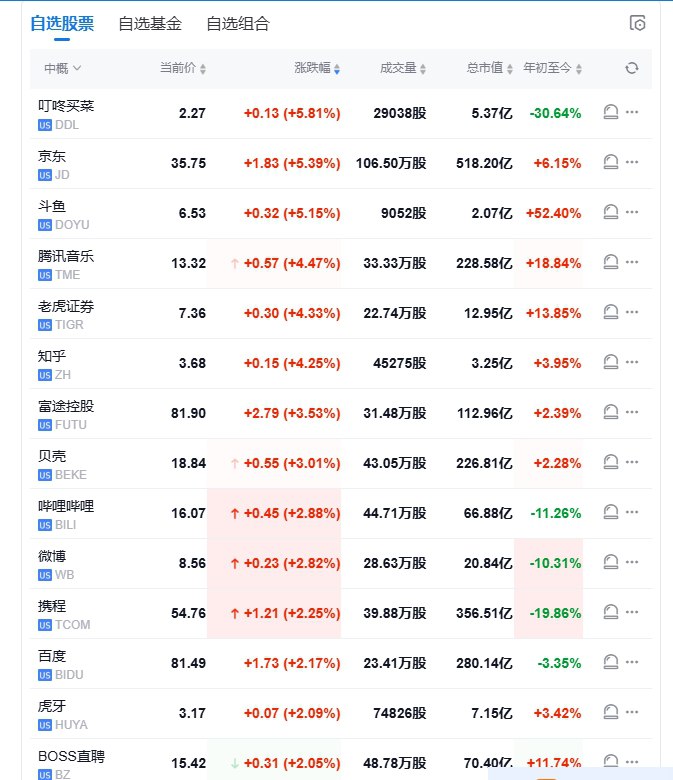
Task: Select 斗鱼 year-to-date +52.40%
Action: point(554,213)
